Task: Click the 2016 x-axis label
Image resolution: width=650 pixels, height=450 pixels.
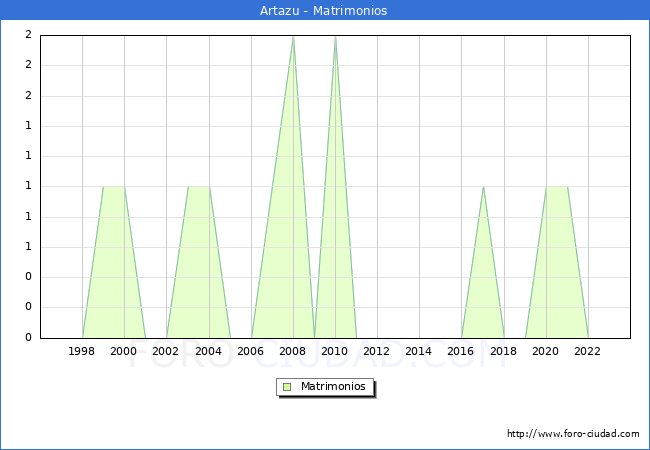Action: (x=461, y=351)
